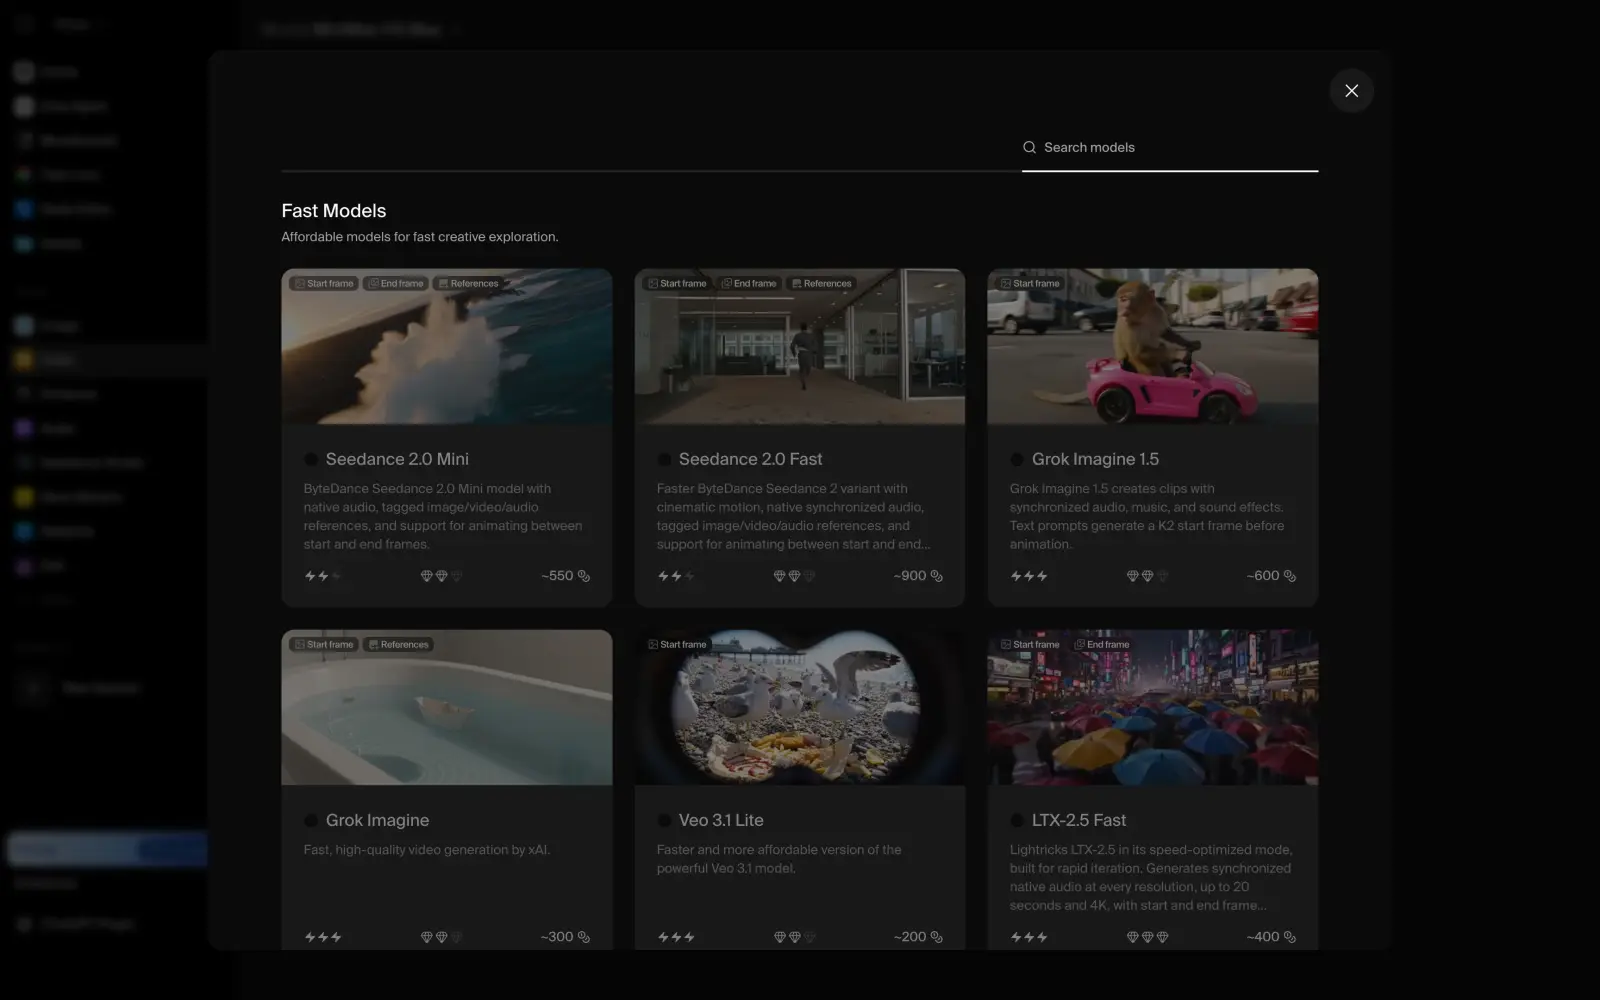Screen dimensions: 1600x1000
Task: Click the lightning speed rating on Grok Imagine 1.5
Action: (x=1029, y=576)
